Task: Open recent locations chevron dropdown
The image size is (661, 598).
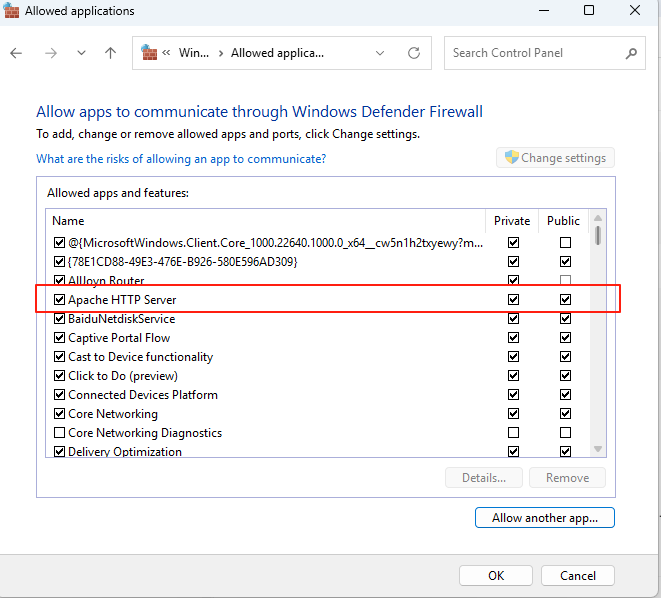Action: pyautogui.click(x=81, y=53)
